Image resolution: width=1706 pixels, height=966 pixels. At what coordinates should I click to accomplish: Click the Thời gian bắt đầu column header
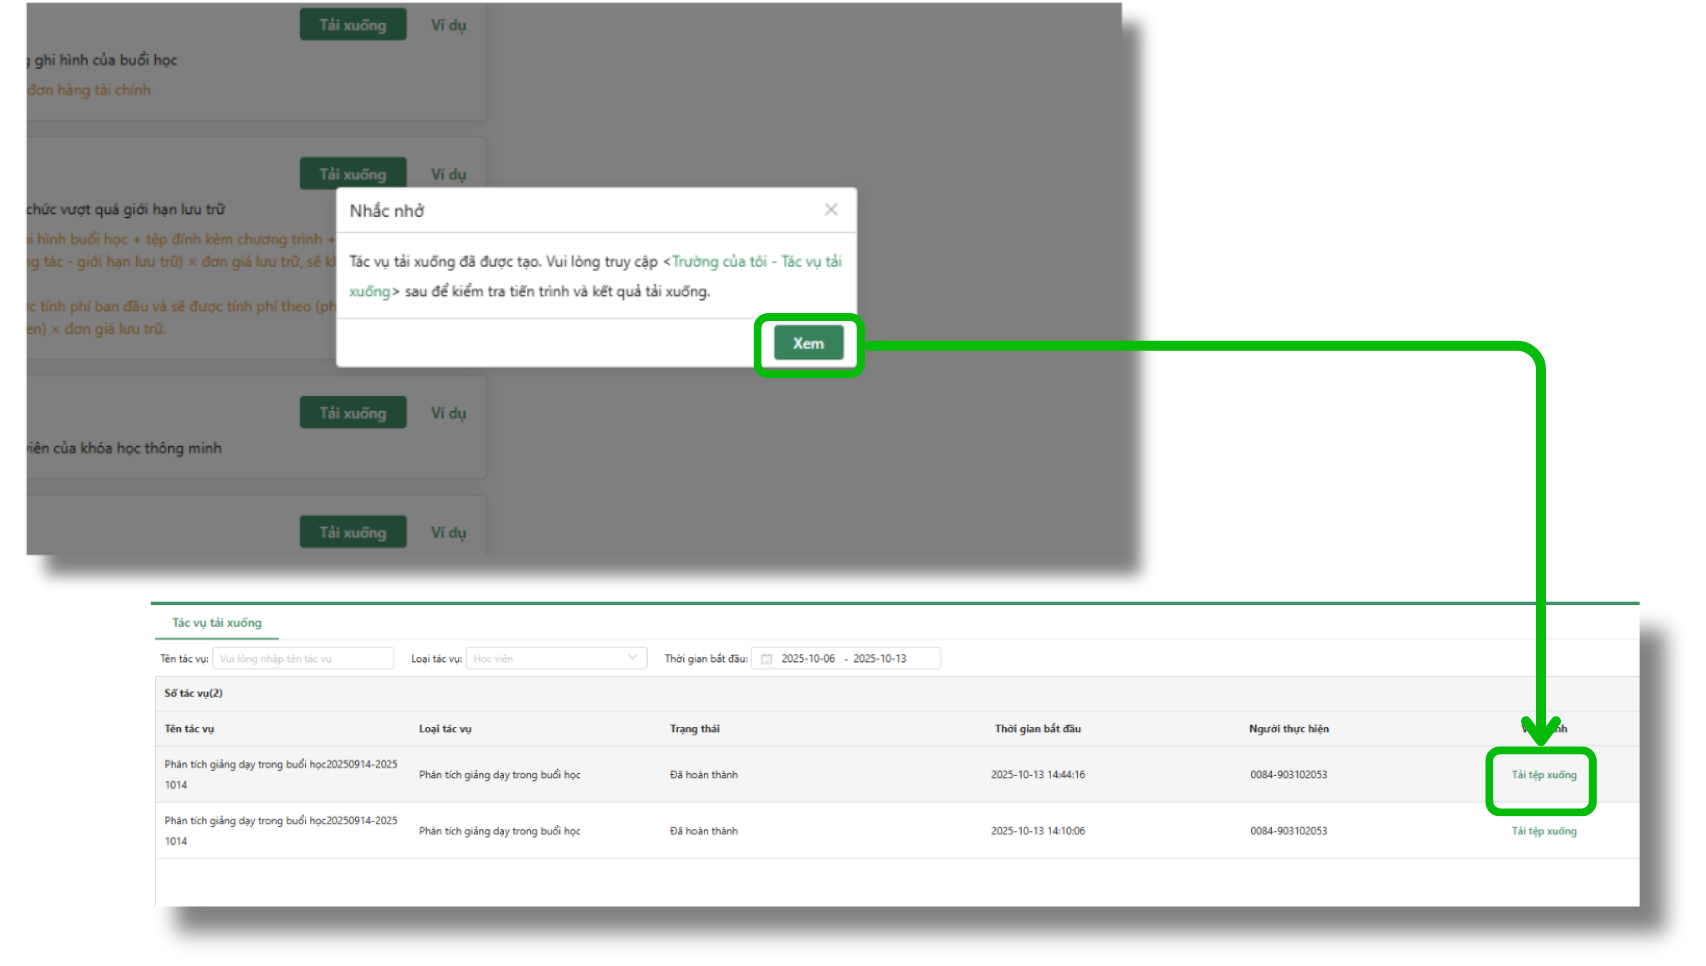click(x=1037, y=729)
